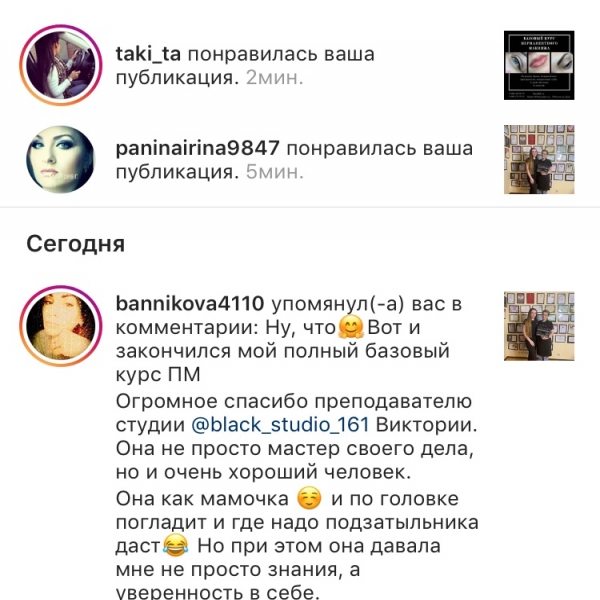Select the 'Сегодня' section header

[76, 244]
